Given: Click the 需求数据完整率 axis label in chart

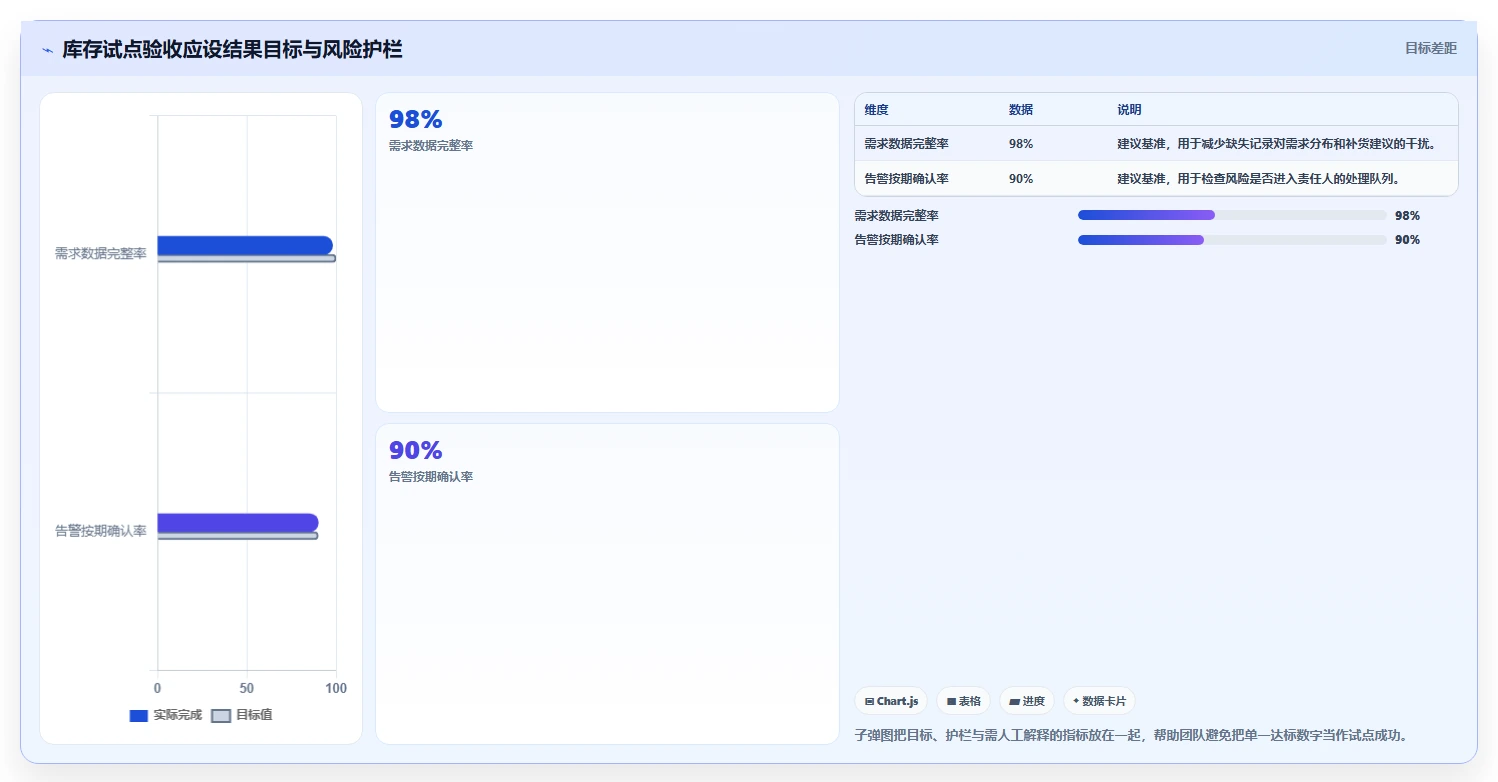Looking at the screenshot, I should pyautogui.click(x=101, y=254).
